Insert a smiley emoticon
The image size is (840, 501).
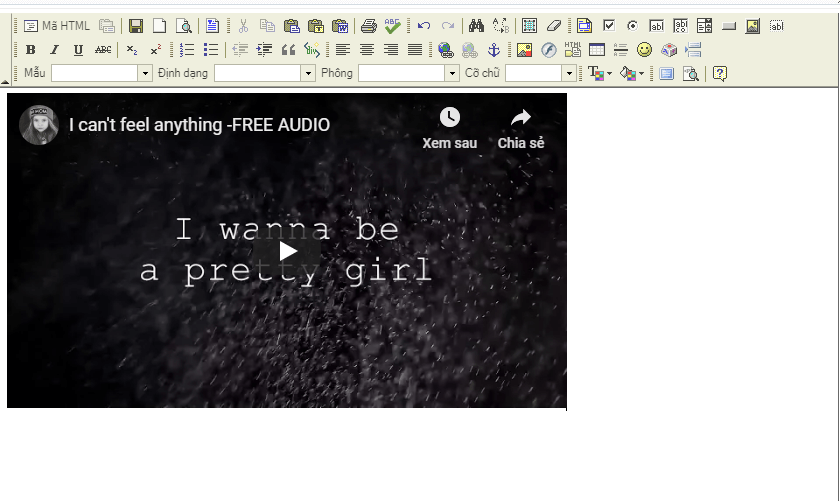tap(645, 50)
